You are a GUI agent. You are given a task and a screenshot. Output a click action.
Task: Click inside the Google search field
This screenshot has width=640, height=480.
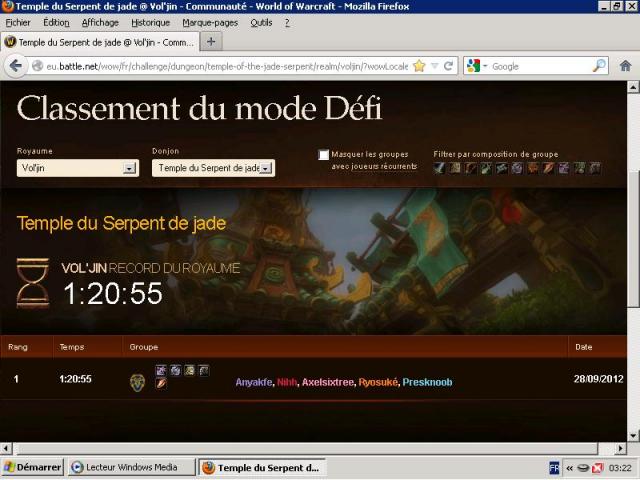coord(540,66)
